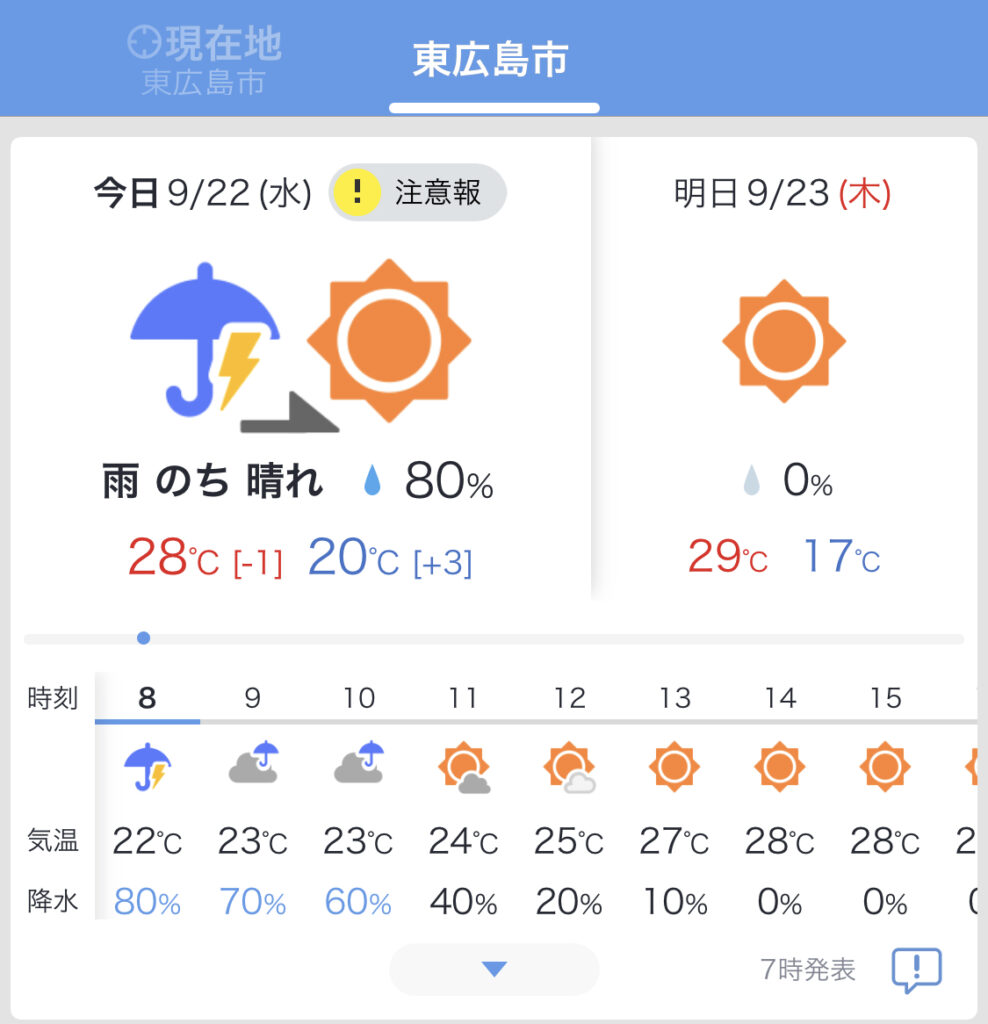Tap today's large sun icon

388,340
